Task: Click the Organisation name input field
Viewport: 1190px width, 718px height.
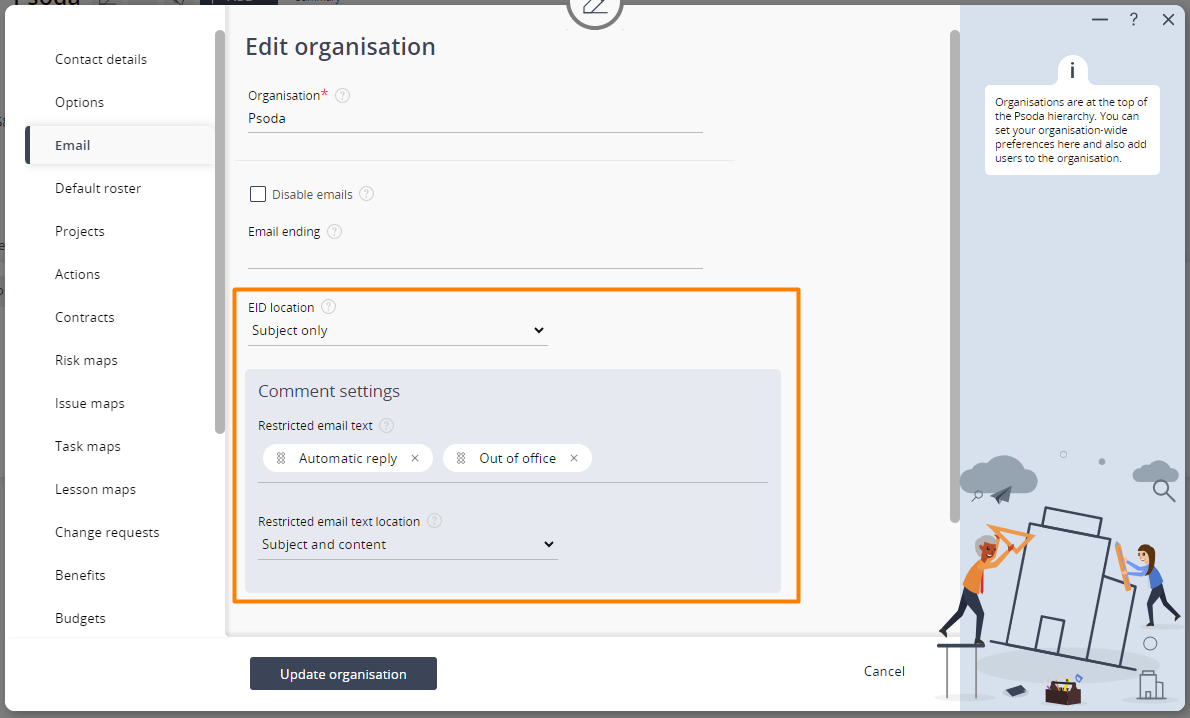Action: coord(475,119)
